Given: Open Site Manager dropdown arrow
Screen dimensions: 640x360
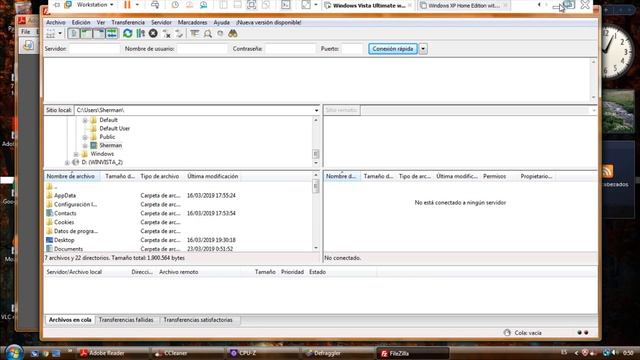Looking at the screenshot, I should coord(60,33).
